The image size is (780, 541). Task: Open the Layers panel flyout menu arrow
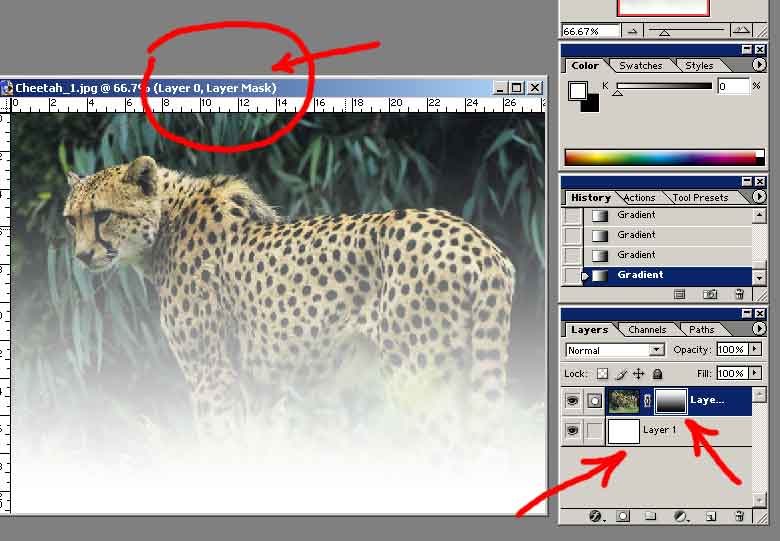(x=758, y=329)
